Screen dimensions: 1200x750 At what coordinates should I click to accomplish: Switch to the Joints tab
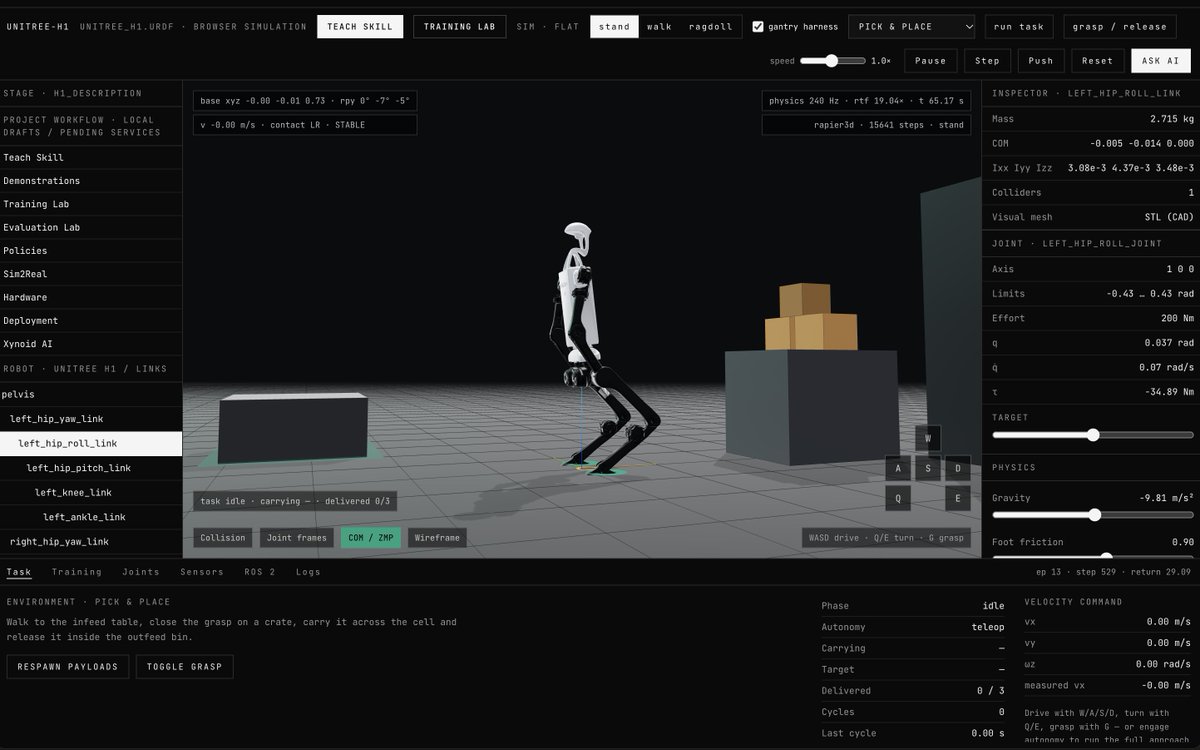pos(141,572)
